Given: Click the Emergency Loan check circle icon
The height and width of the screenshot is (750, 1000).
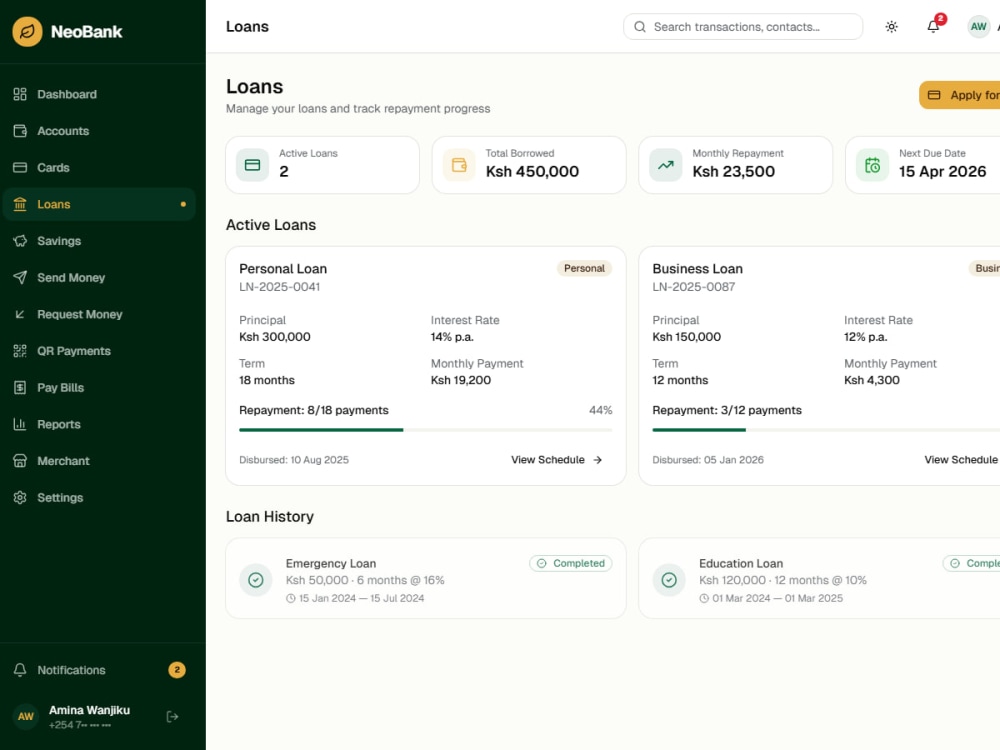Looking at the screenshot, I should click(x=256, y=580).
